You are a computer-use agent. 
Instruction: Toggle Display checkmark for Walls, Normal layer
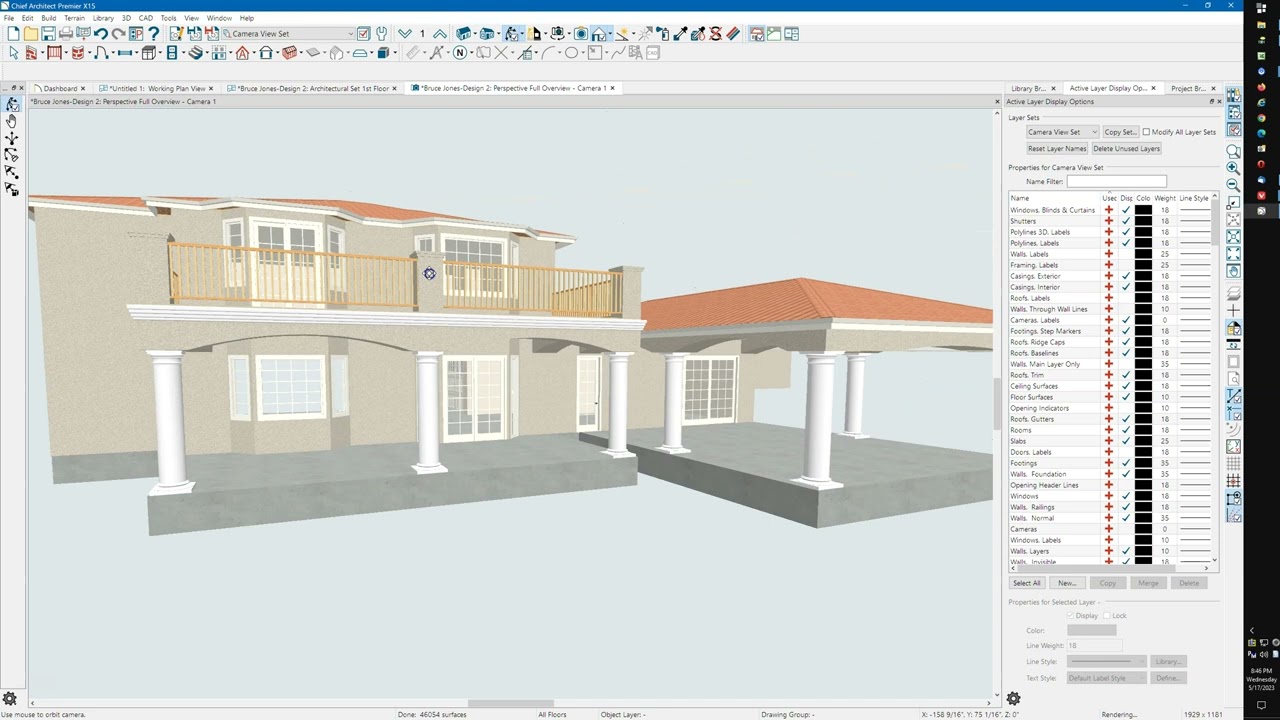point(1126,518)
